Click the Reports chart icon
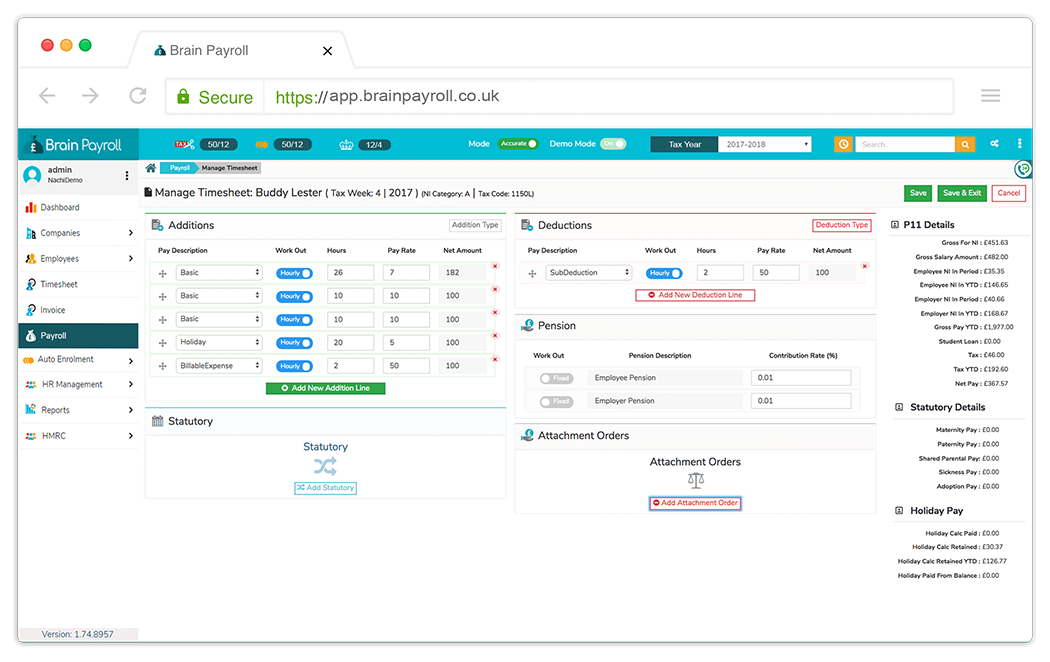The image size is (1050, 662). 31,409
